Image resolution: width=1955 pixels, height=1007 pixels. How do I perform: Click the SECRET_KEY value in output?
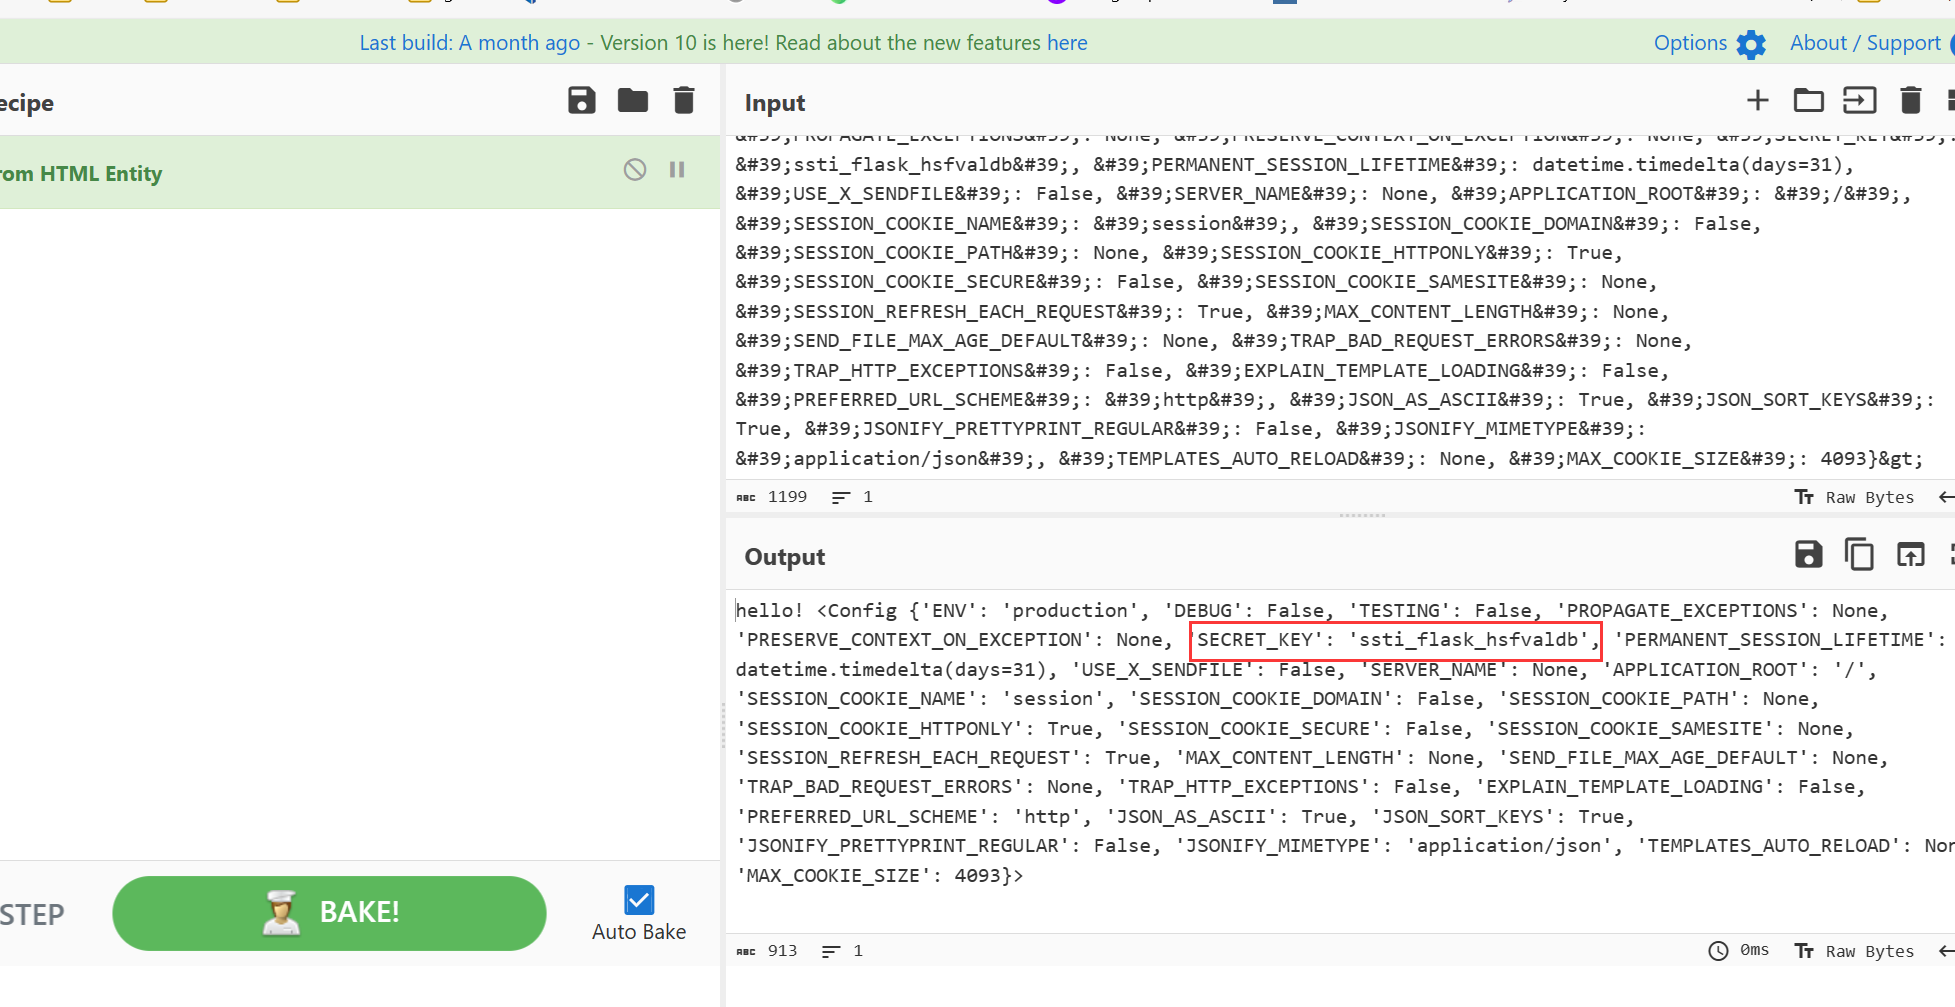1469,640
